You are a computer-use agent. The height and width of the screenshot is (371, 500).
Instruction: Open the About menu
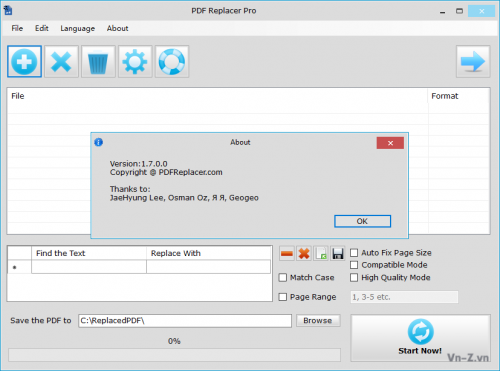point(117,28)
